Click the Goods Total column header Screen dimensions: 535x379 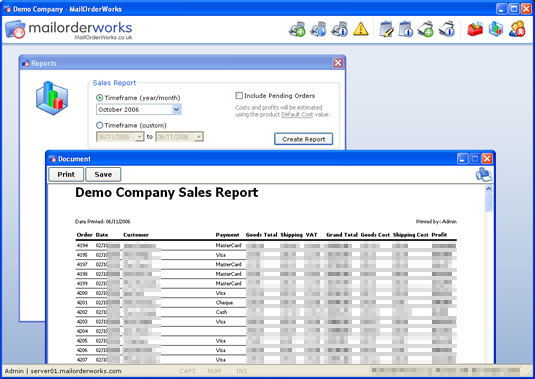261,235
